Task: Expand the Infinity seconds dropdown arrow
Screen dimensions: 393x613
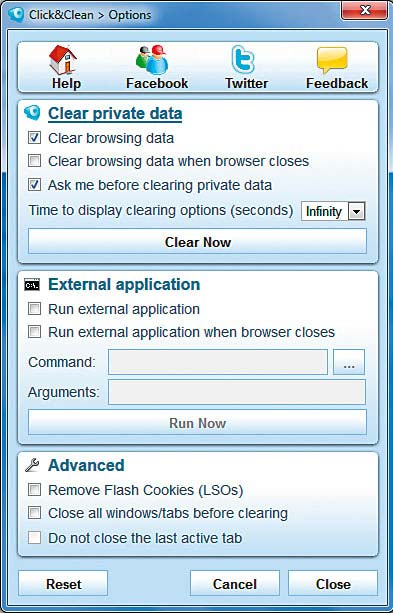Action: pos(356,212)
